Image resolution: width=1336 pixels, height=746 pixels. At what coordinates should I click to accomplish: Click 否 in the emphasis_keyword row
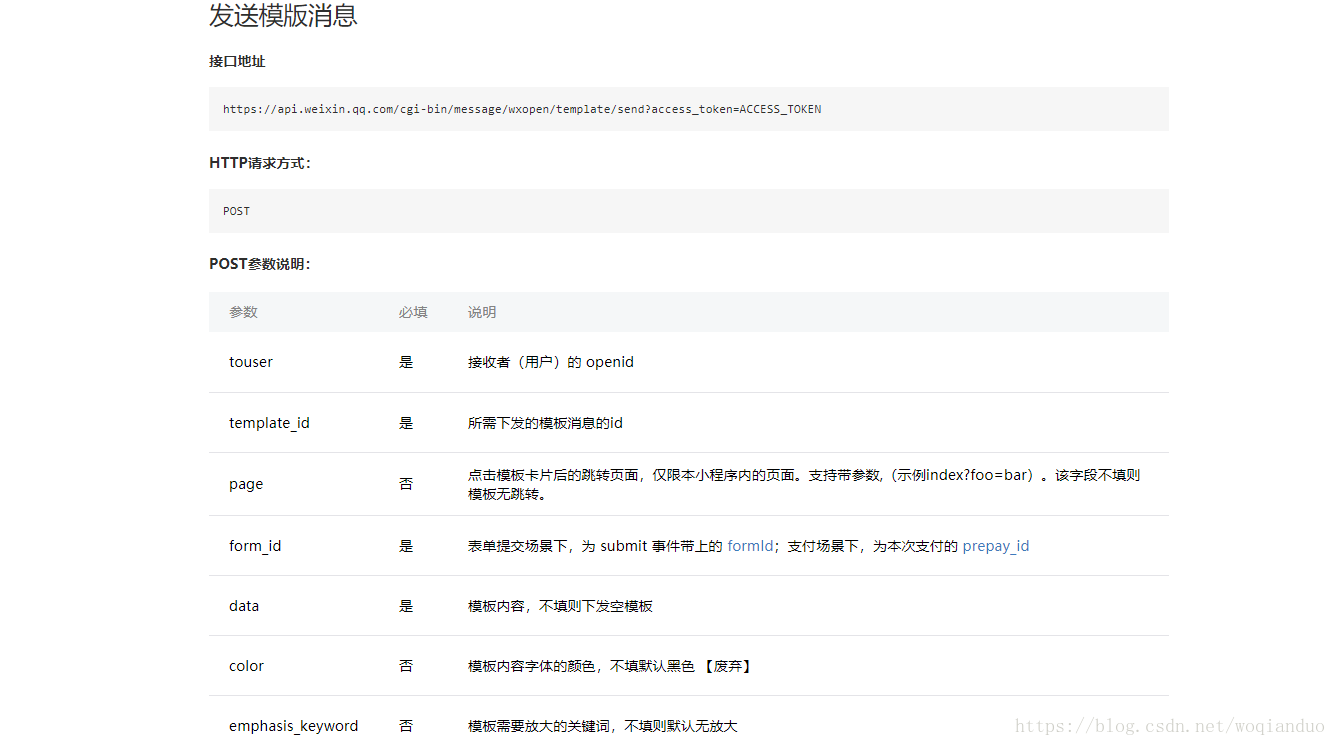406,726
